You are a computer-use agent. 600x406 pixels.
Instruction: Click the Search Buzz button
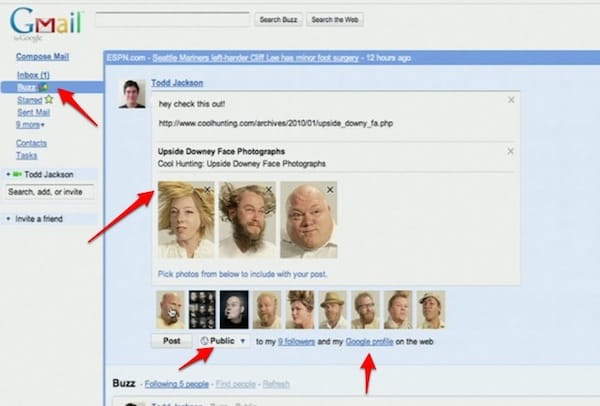(278, 19)
